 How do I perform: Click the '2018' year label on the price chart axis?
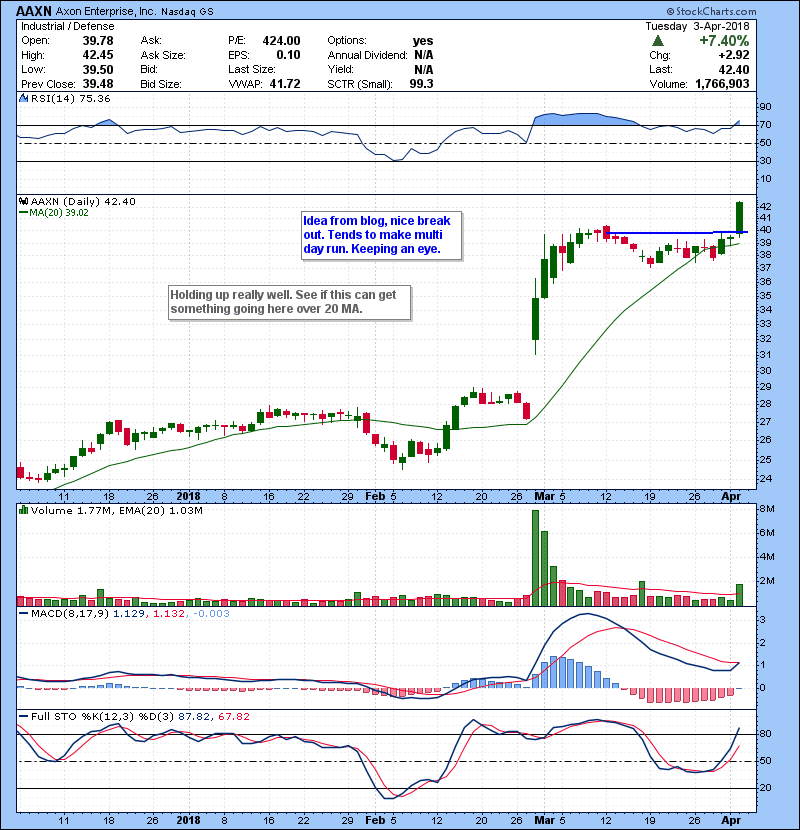click(188, 497)
